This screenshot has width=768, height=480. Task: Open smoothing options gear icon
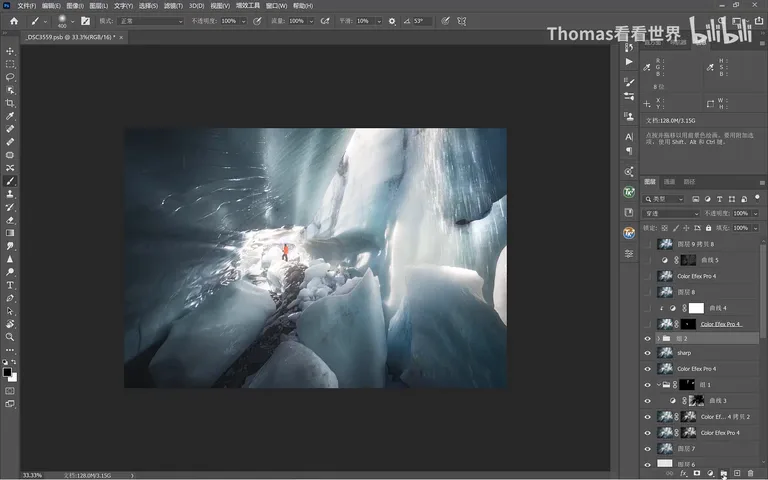(x=392, y=21)
